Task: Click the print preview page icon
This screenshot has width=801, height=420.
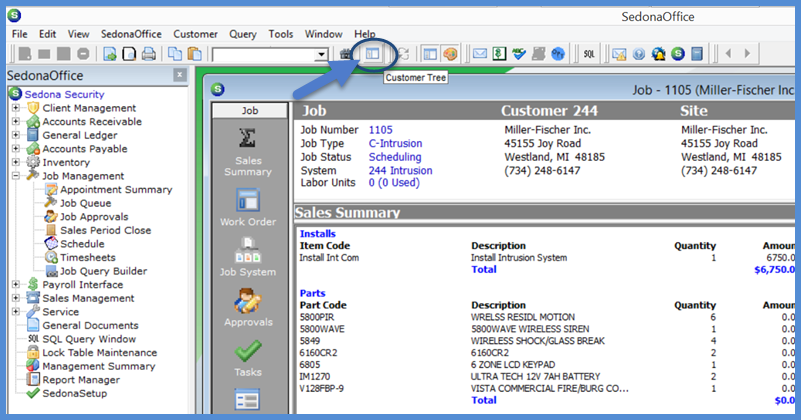Action: point(129,54)
